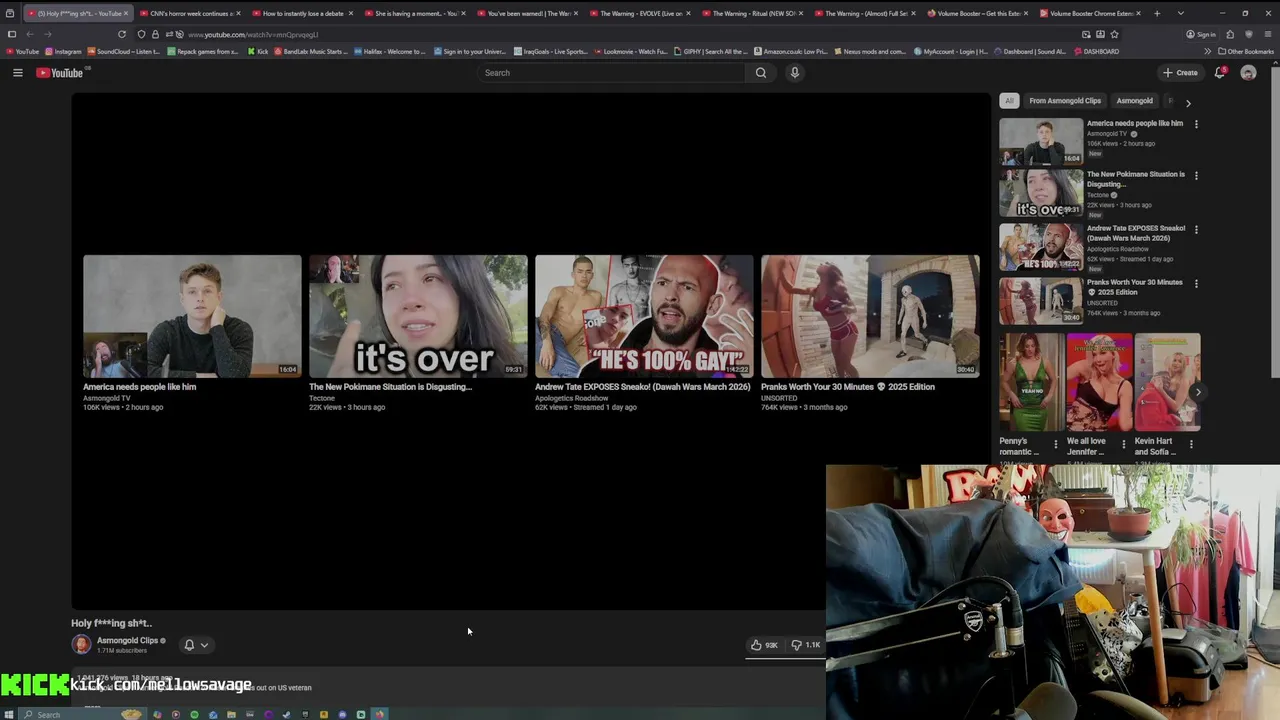Open end-screen video Andrew Tate EXPOSES Sneako
Screen dimensions: 1280x720
644,316
